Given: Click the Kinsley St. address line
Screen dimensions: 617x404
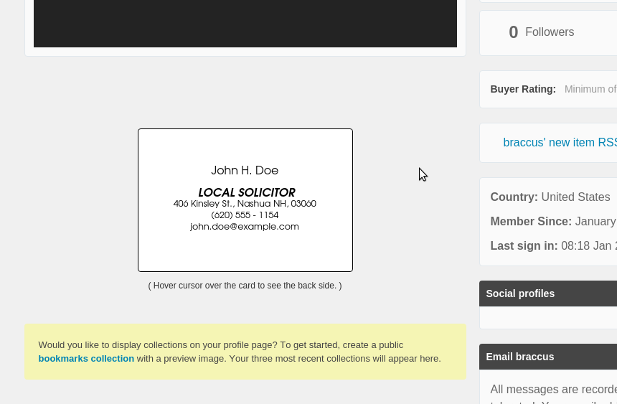Looking at the screenshot, I should [245, 204].
